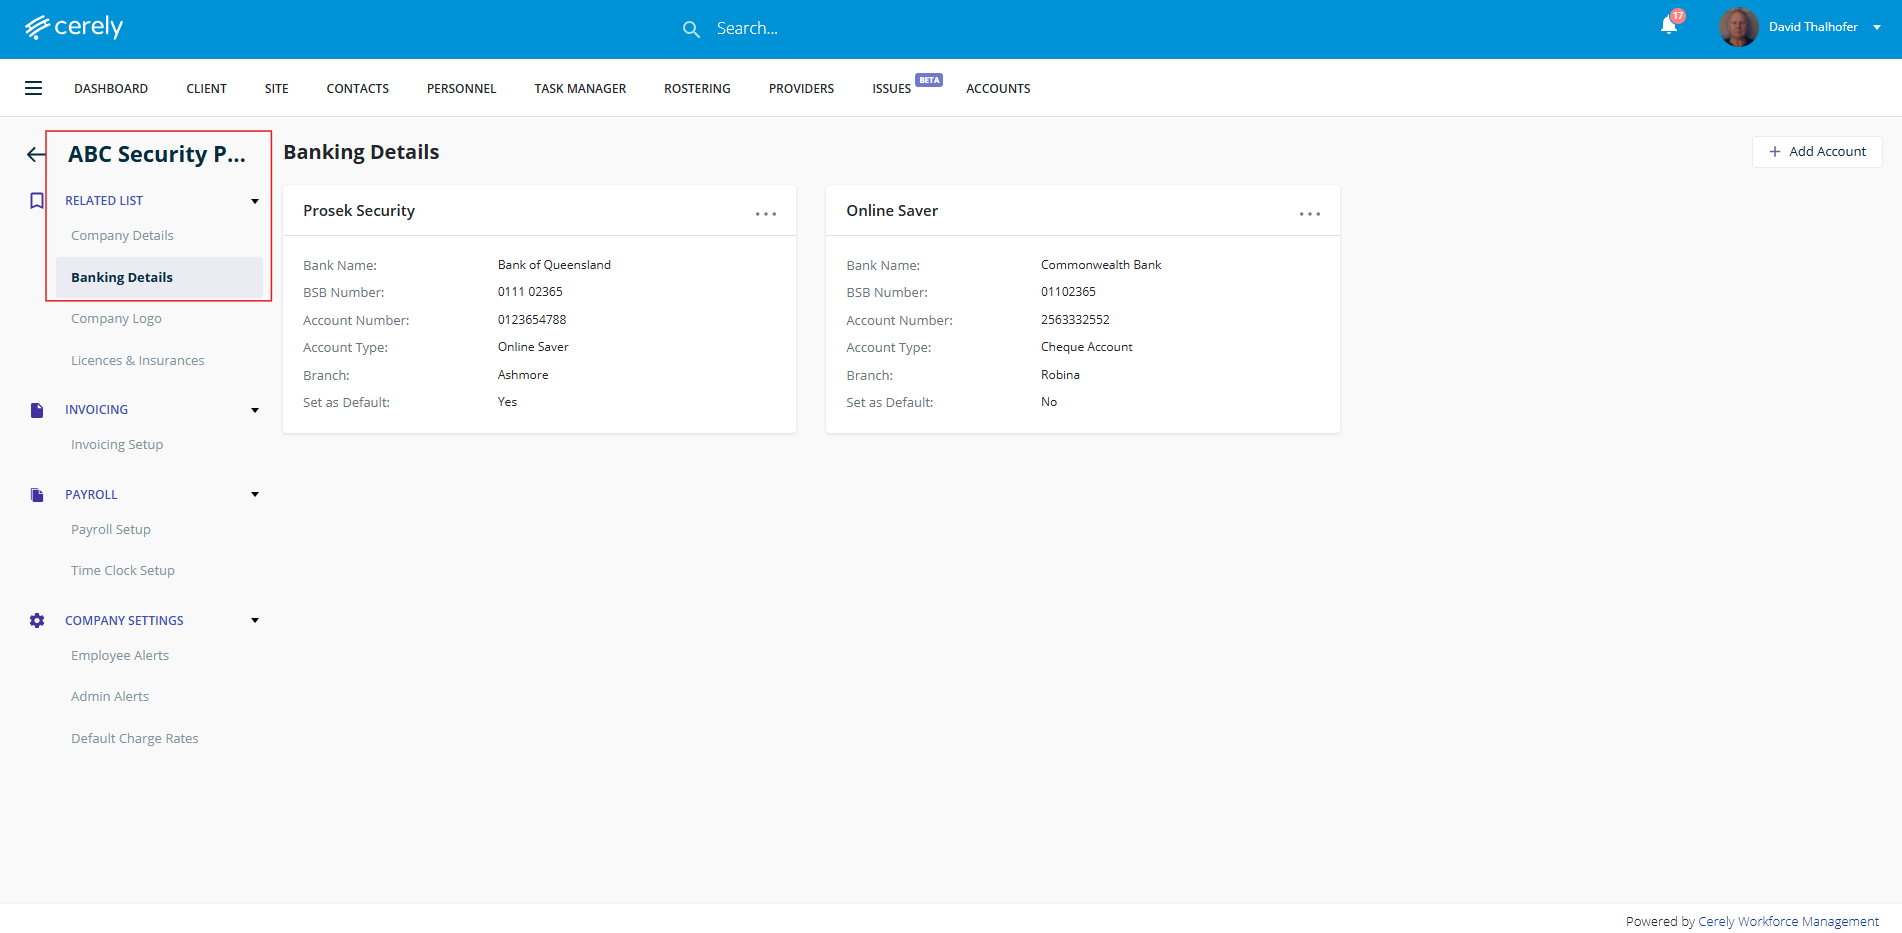The width and height of the screenshot is (1902, 933).
Task: Open the Site menu
Action: pyautogui.click(x=276, y=89)
